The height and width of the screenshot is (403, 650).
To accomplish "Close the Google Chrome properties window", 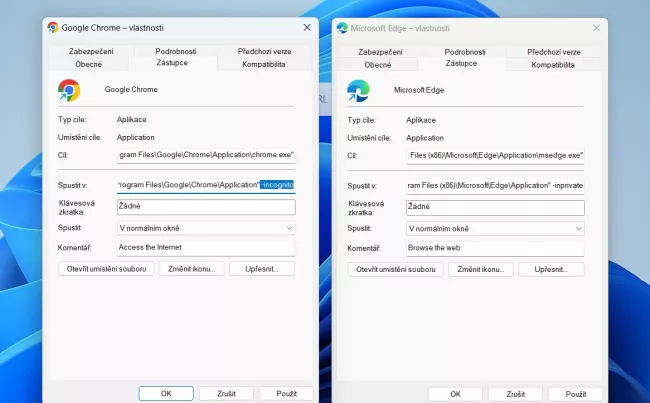I will 307,27.
